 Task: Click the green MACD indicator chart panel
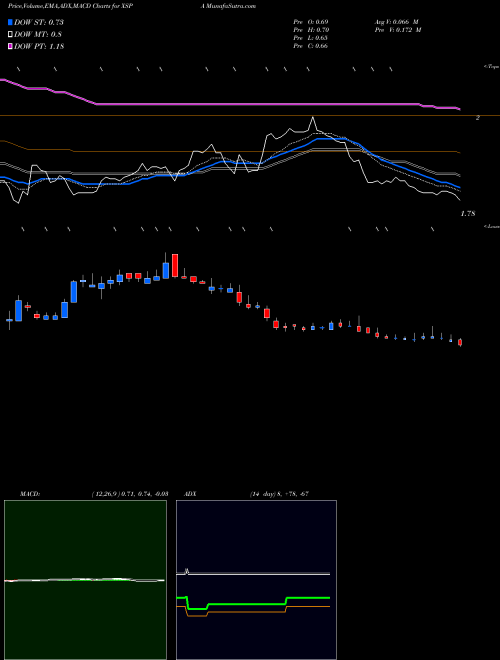(85, 580)
